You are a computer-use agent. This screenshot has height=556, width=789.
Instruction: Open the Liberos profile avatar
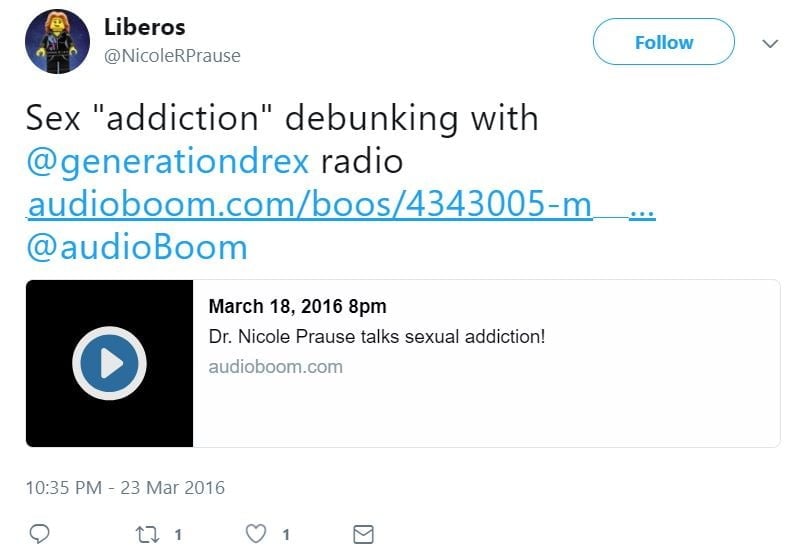coord(57,41)
